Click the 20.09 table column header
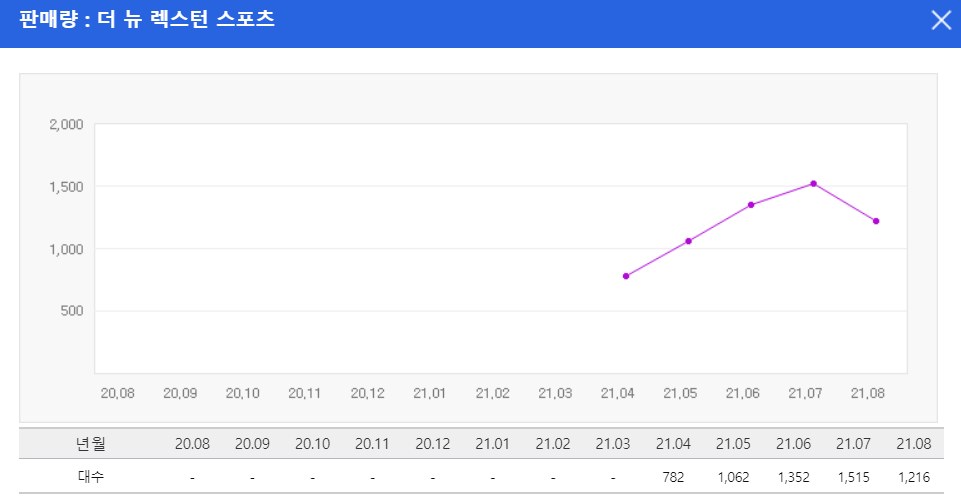 (x=253, y=444)
